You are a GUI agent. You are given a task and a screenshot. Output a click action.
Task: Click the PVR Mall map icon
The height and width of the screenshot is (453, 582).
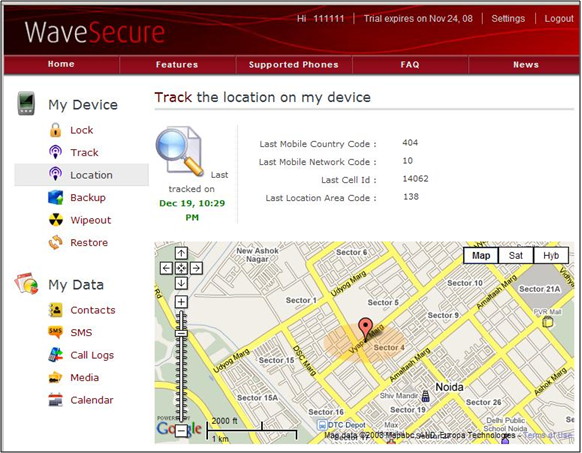coord(547,322)
